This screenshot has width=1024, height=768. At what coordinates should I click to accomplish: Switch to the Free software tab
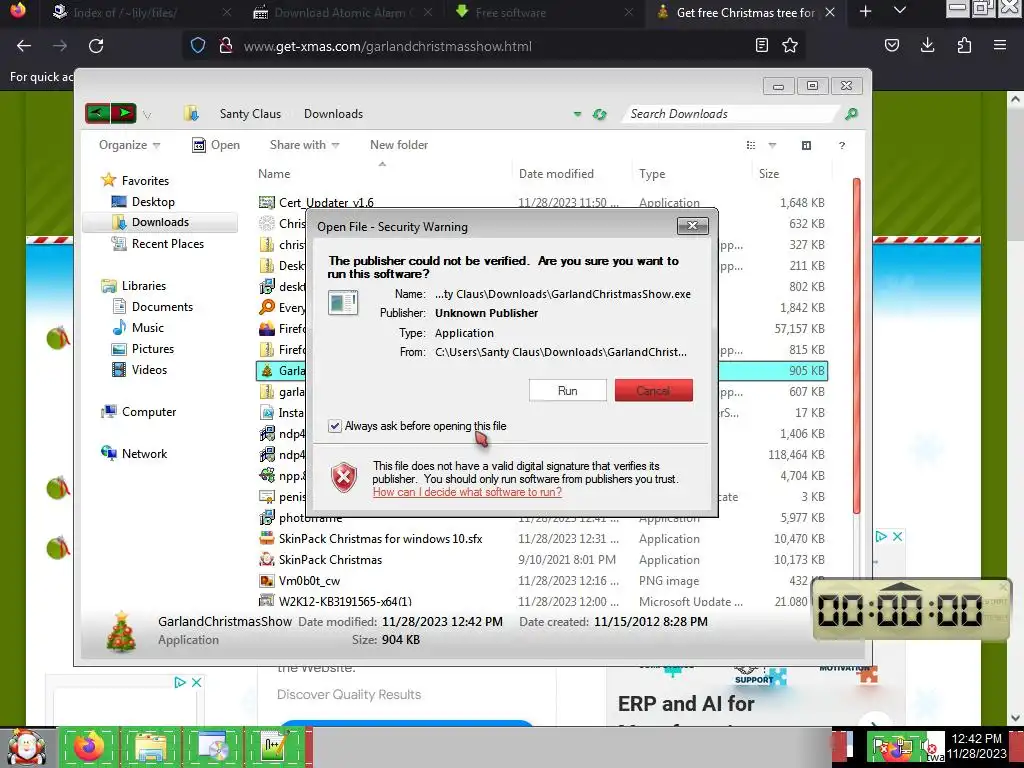point(543,12)
